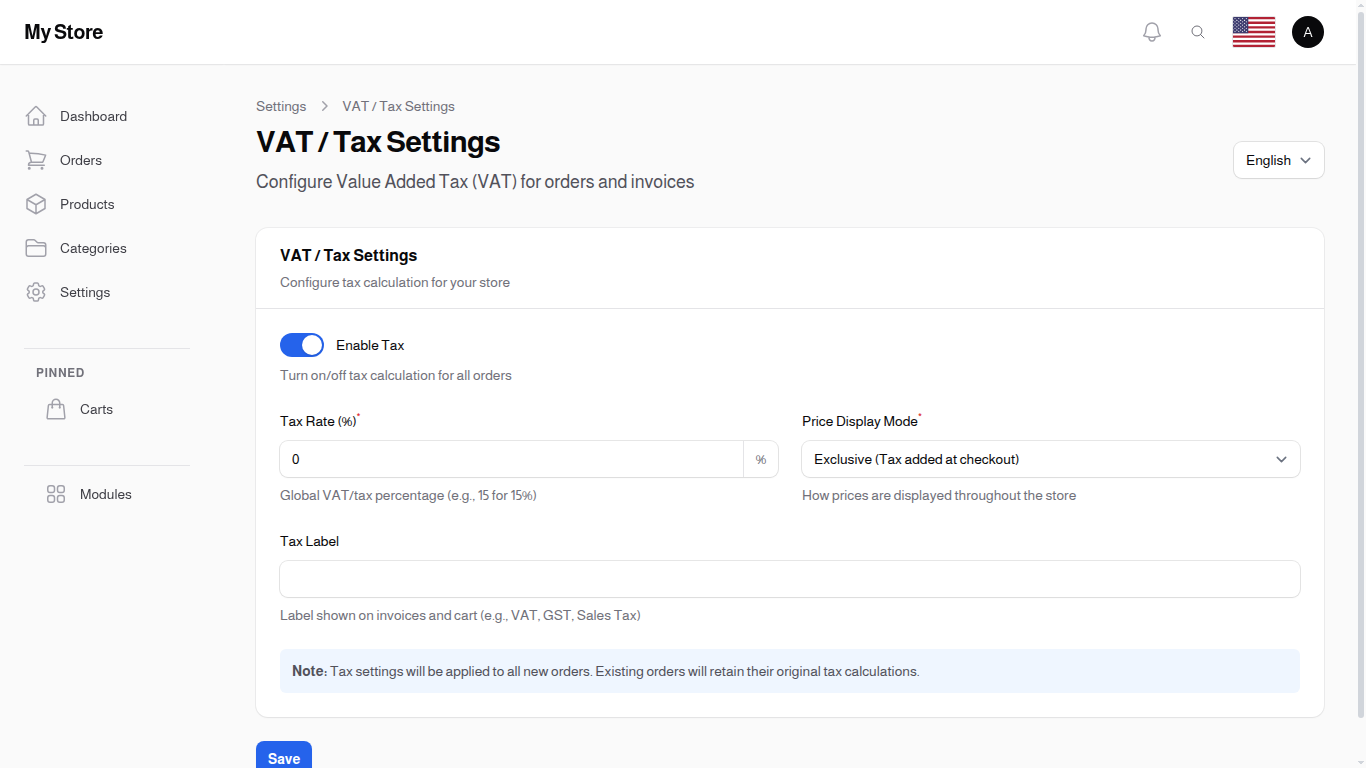Click the Categories folder icon

(x=36, y=248)
